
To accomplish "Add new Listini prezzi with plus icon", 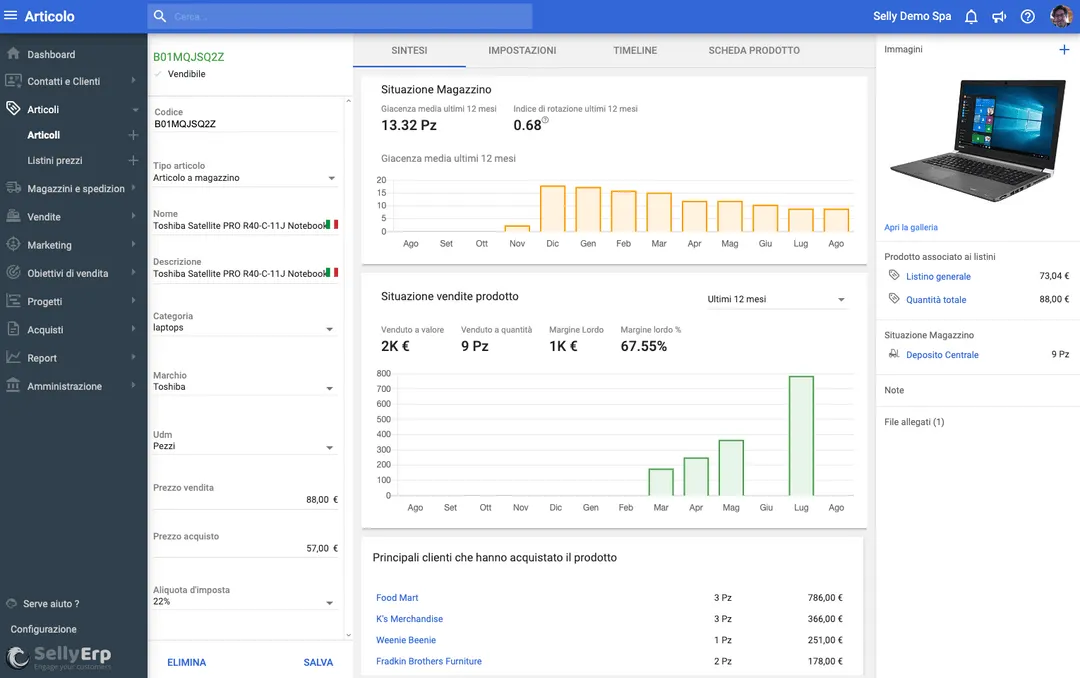I will coord(134,161).
